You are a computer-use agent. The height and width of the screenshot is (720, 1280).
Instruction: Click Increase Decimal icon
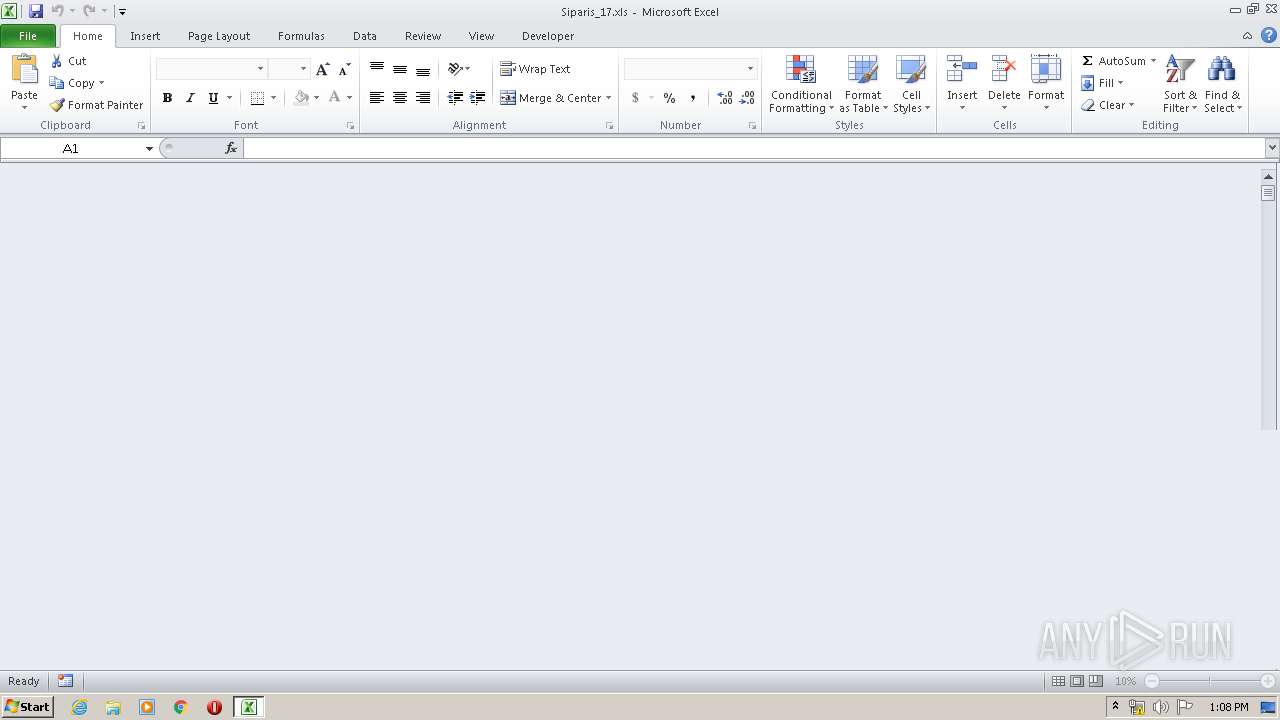pos(725,98)
